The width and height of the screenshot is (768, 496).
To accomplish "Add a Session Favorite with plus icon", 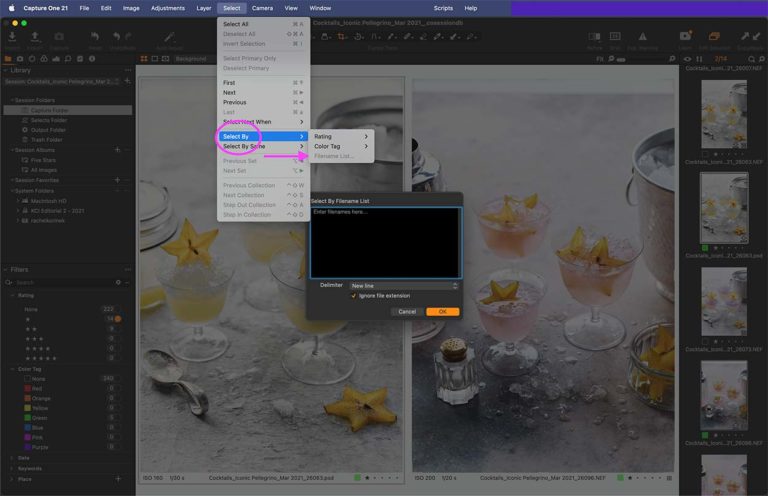I will (118, 180).
